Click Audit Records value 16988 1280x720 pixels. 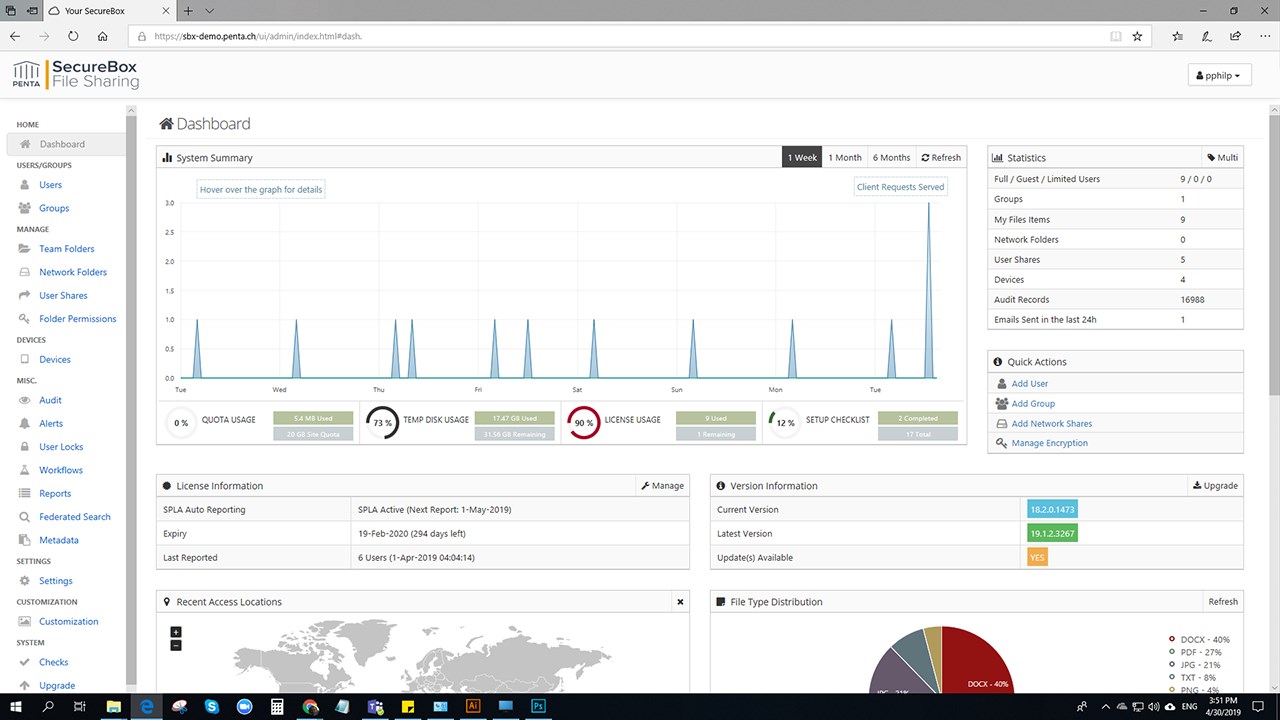[1192, 300]
